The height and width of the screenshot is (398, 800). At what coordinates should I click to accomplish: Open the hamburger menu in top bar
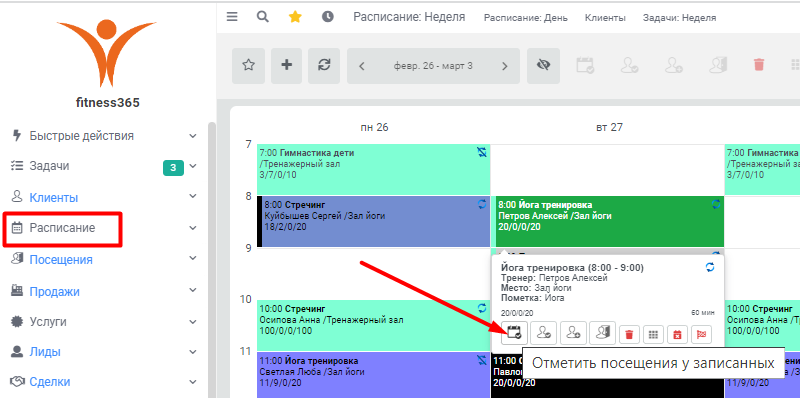(x=232, y=17)
